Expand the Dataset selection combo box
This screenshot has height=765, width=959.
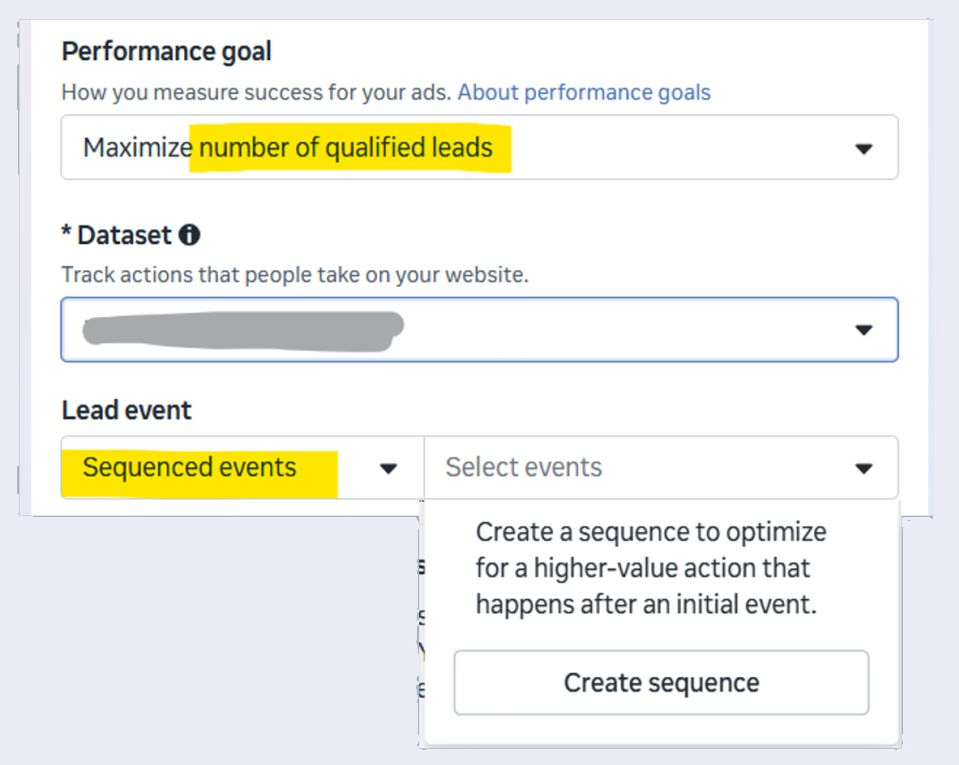(480, 330)
